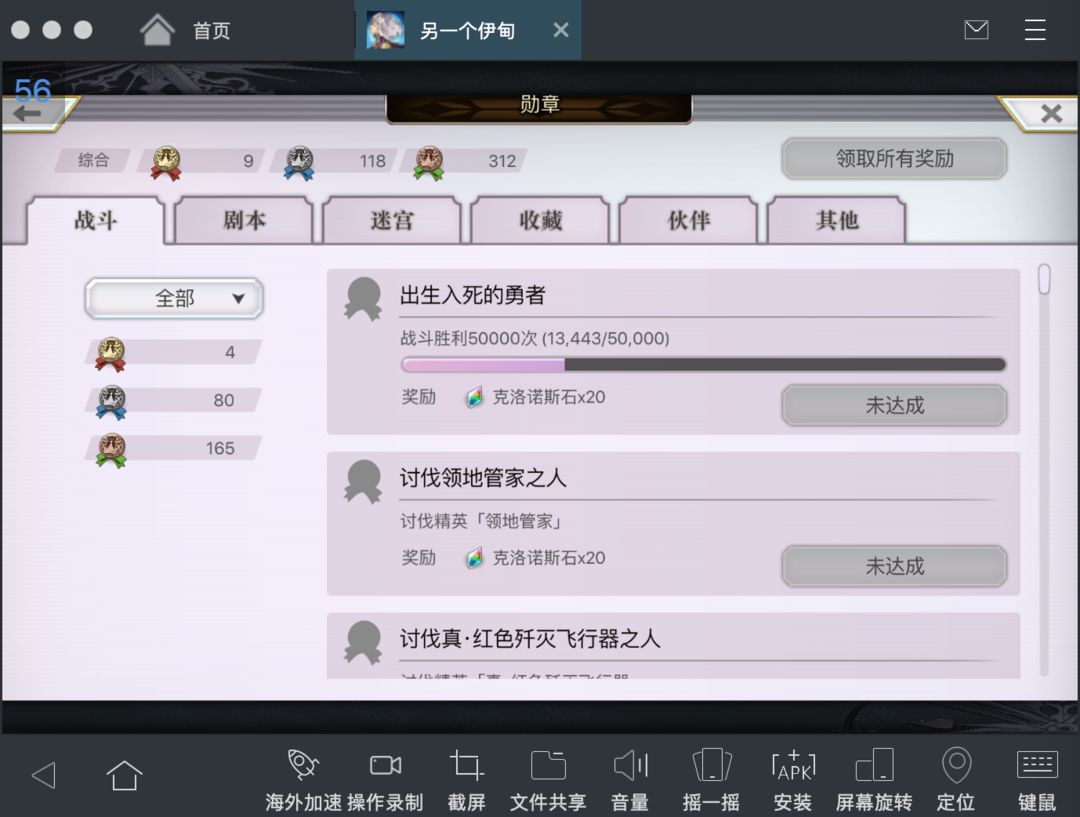Open the 首页 home icon
This screenshot has height=817, width=1080.
(157, 30)
